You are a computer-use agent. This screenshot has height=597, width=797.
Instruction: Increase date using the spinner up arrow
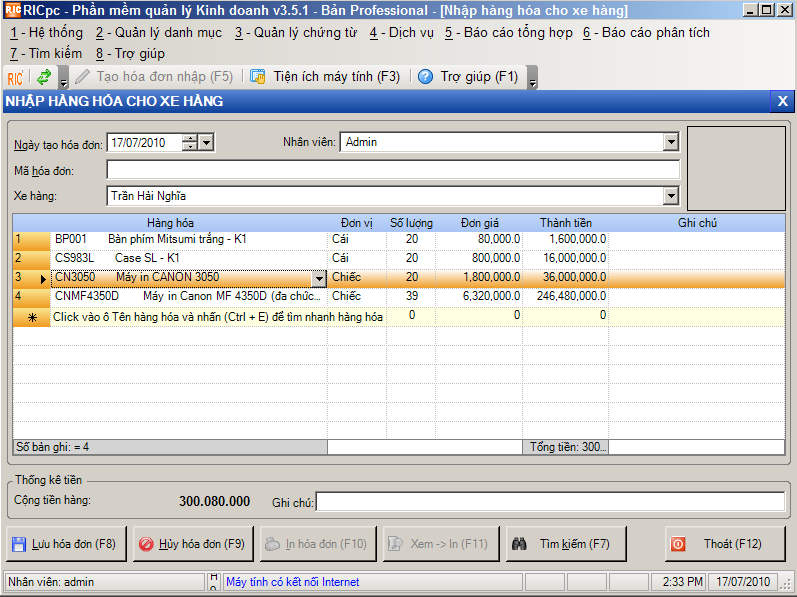pyautogui.click(x=190, y=138)
